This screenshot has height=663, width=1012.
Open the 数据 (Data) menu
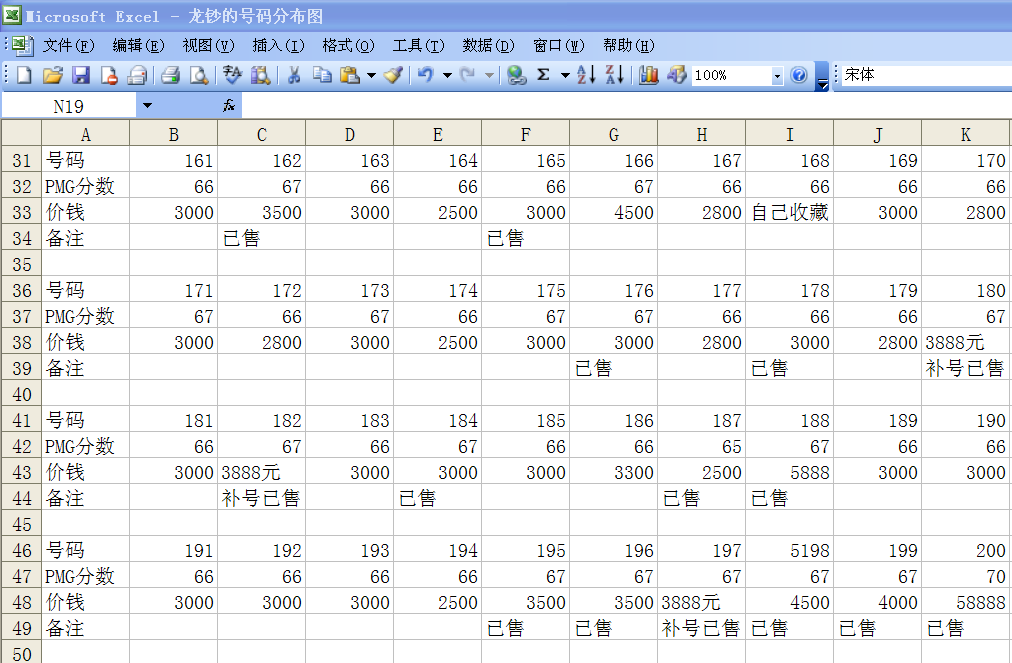tap(487, 45)
